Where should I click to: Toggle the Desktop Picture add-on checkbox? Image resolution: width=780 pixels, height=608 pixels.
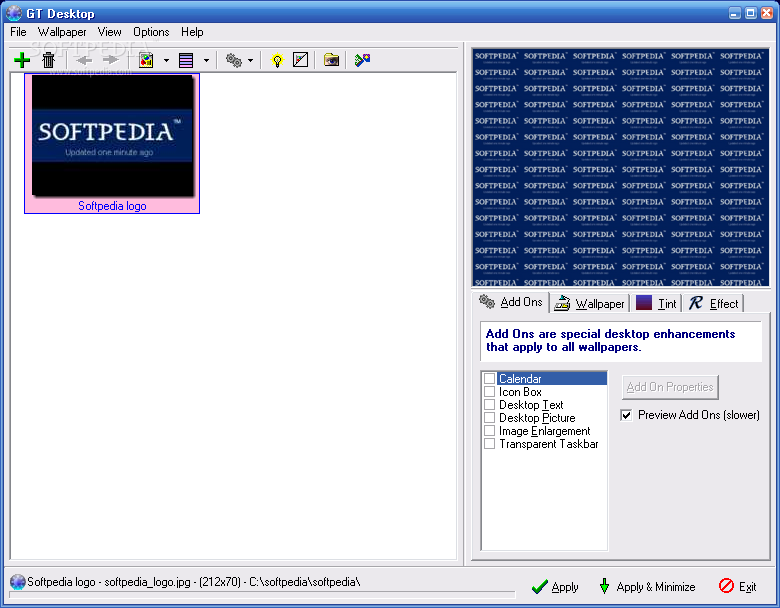click(489, 417)
